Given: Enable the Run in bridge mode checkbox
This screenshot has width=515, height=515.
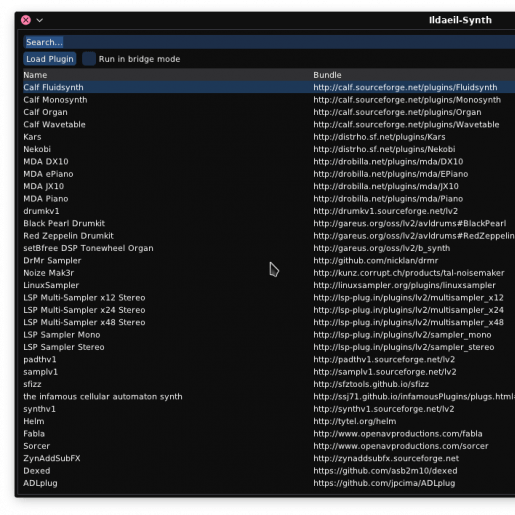Looking at the screenshot, I should (x=89, y=59).
